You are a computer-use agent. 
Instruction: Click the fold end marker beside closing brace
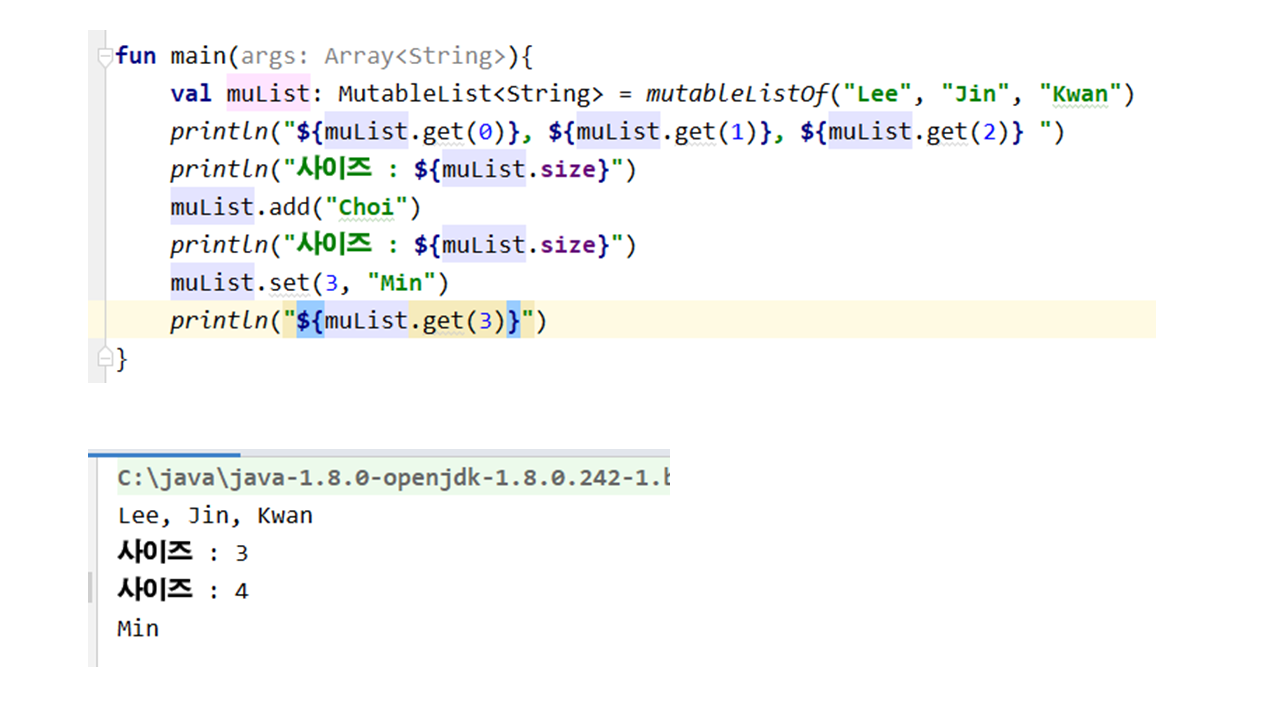[x=105, y=357]
